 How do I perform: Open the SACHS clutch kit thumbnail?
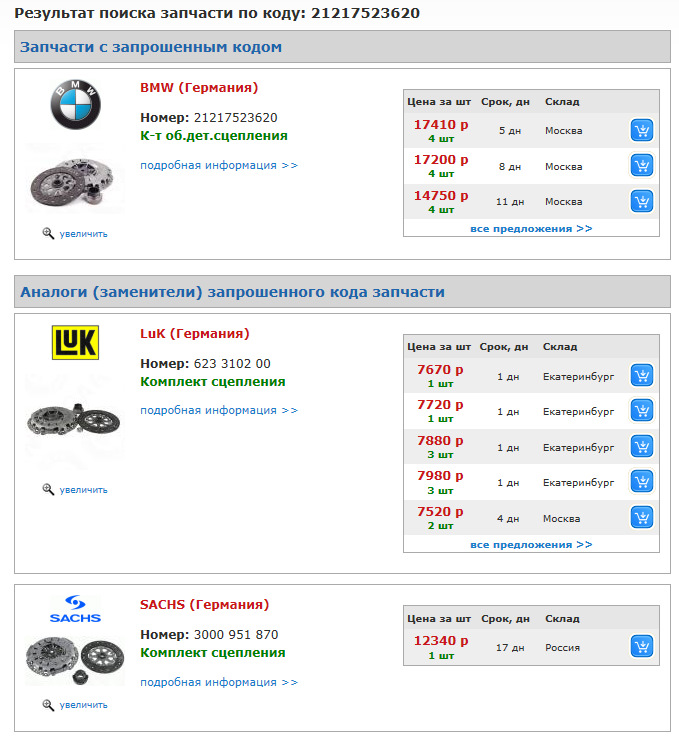(74, 659)
